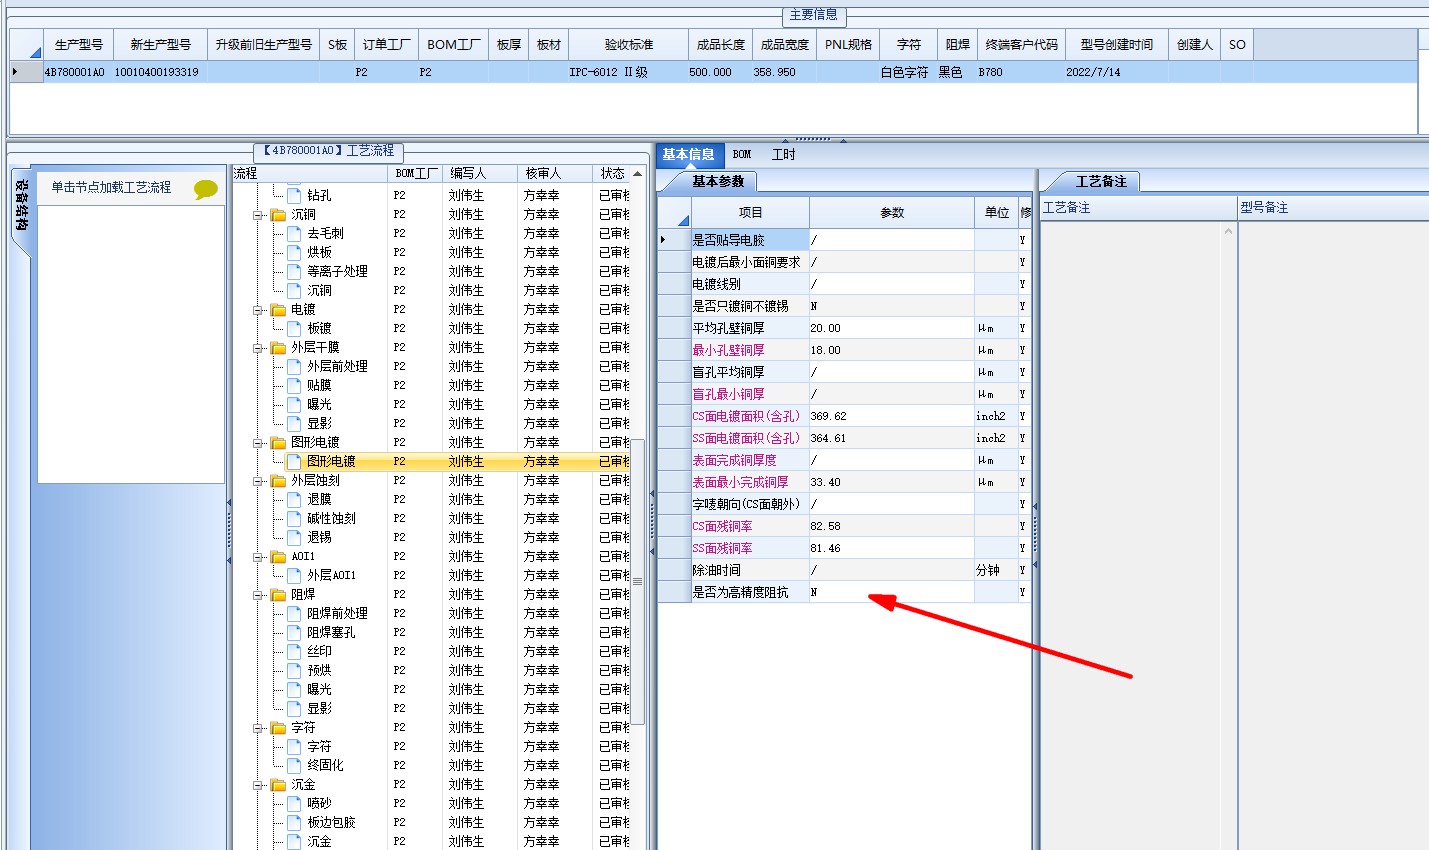Select the 碱性蚀刻 process step
Viewport: 1429px width, 850px height.
pos(331,518)
